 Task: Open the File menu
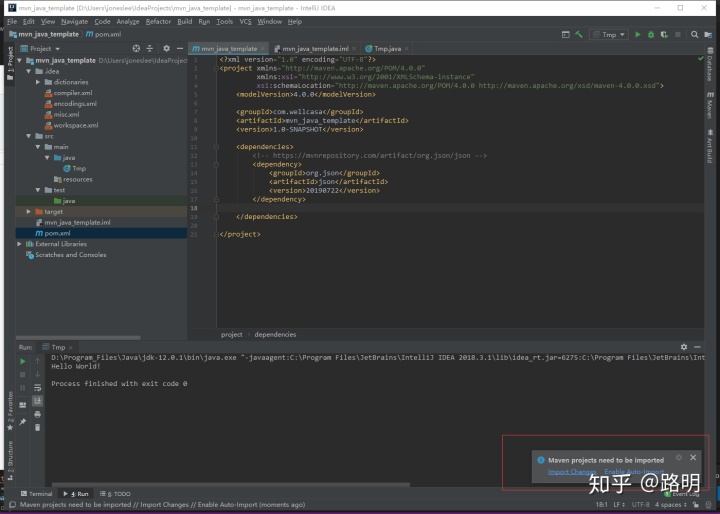click(12, 22)
